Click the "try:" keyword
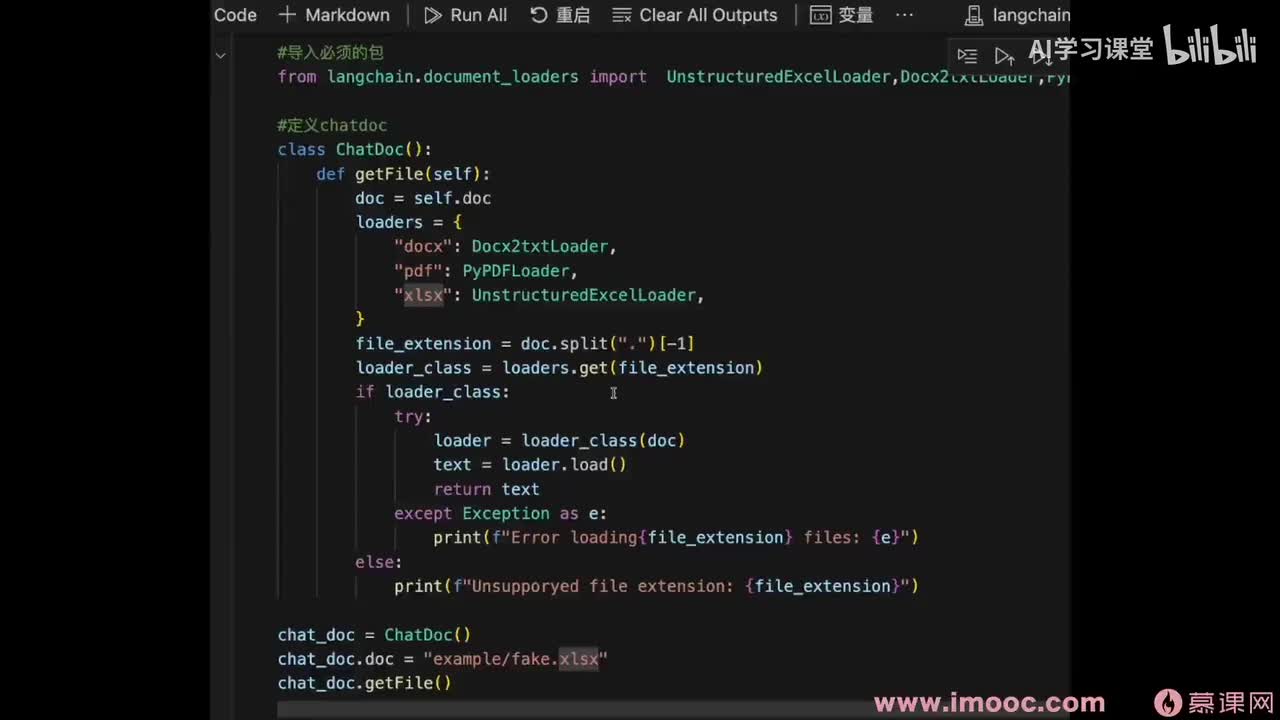The image size is (1280, 720). point(413,416)
